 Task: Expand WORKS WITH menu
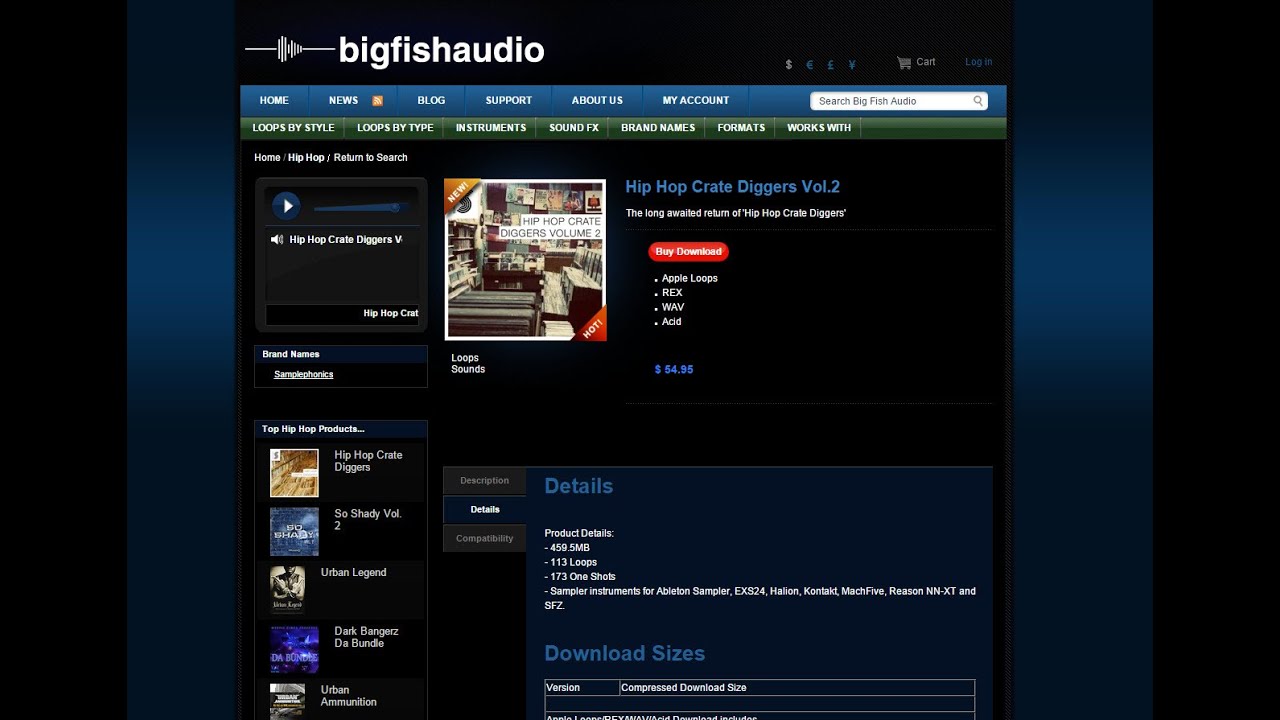819,128
